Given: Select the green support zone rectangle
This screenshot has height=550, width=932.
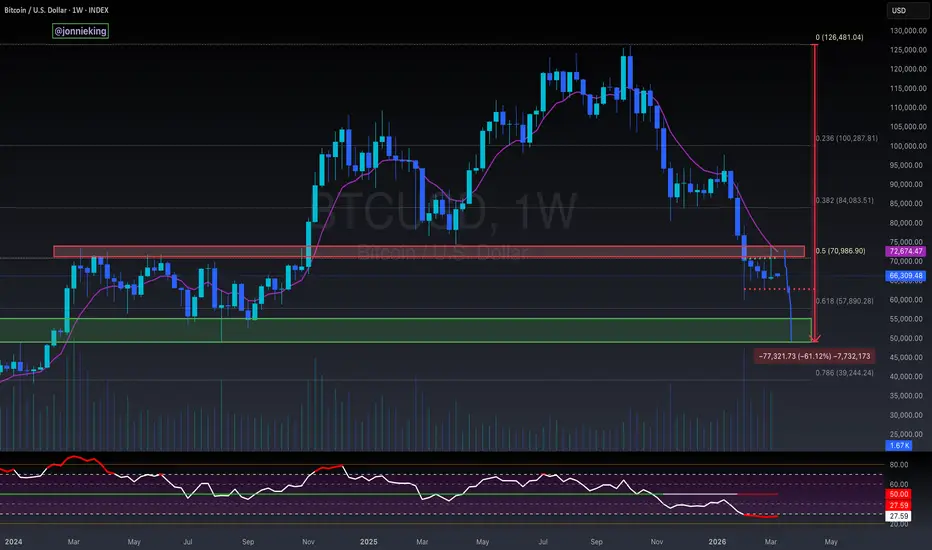Looking at the screenshot, I should point(405,330).
